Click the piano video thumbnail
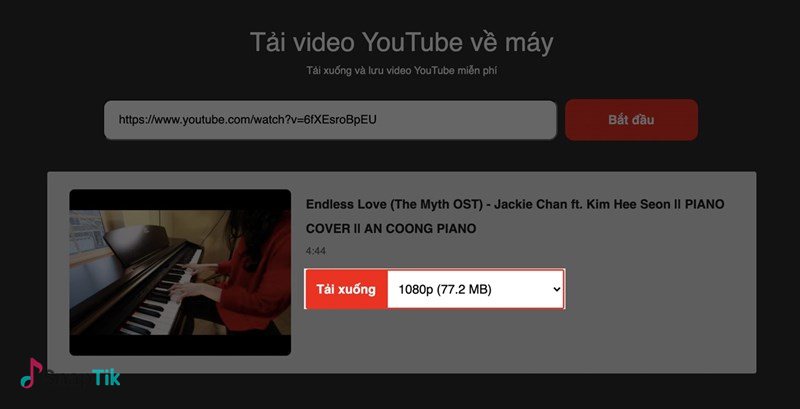 pos(180,272)
